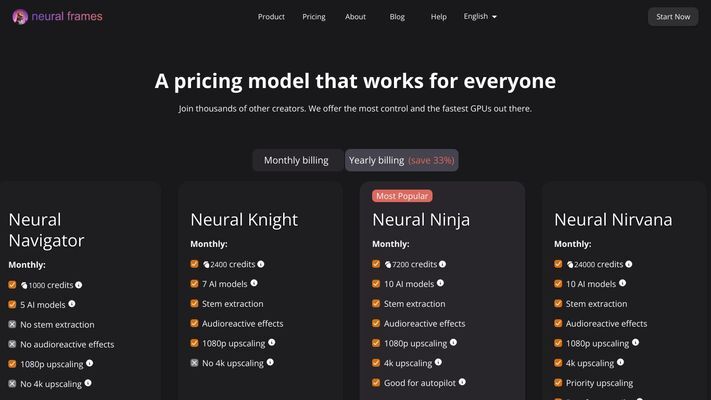Go to the Pricing page
The height and width of the screenshot is (400, 711).
point(314,17)
